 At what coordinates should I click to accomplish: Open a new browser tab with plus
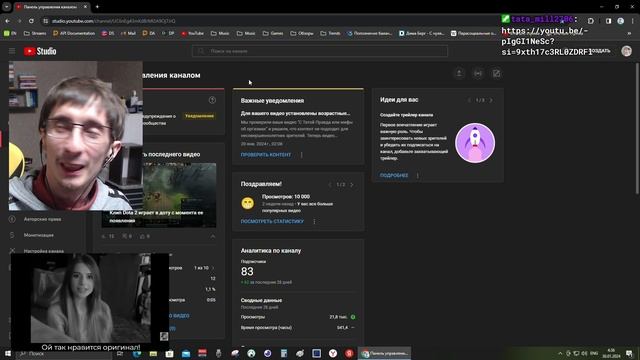tap(97, 7)
